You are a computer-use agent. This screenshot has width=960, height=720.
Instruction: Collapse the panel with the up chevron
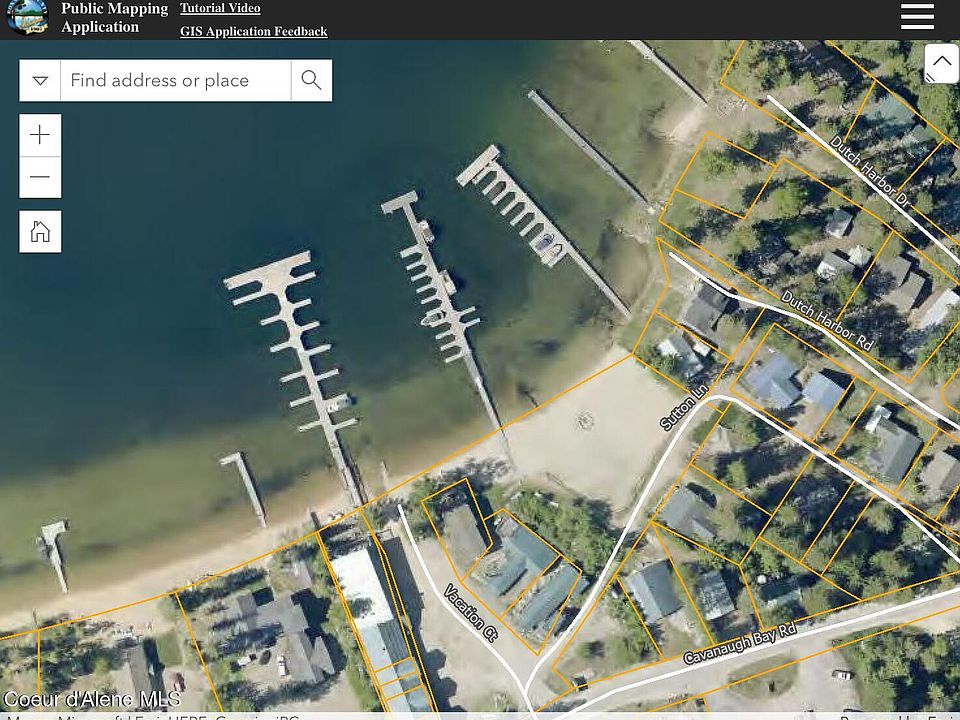(x=941, y=62)
